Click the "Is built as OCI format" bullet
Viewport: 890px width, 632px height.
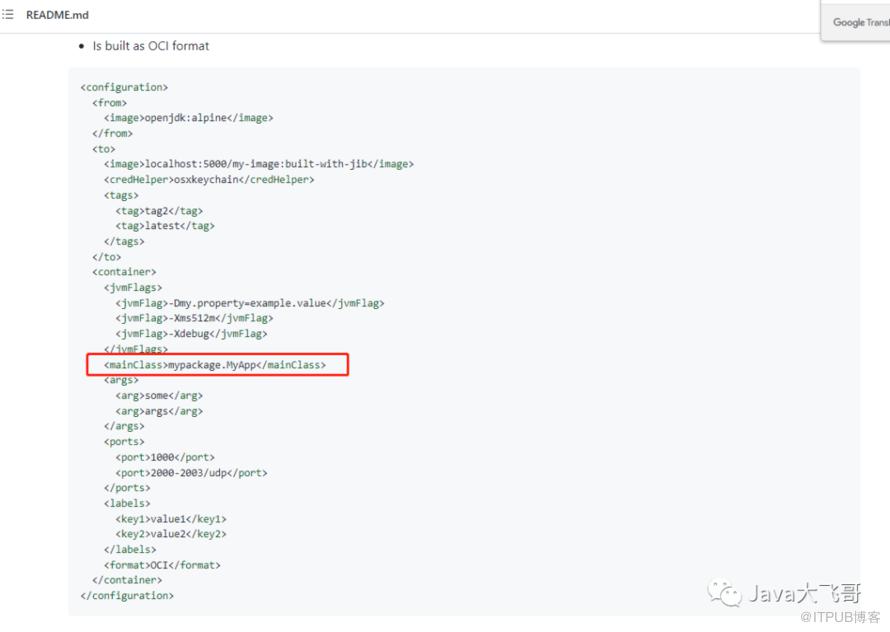150,46
